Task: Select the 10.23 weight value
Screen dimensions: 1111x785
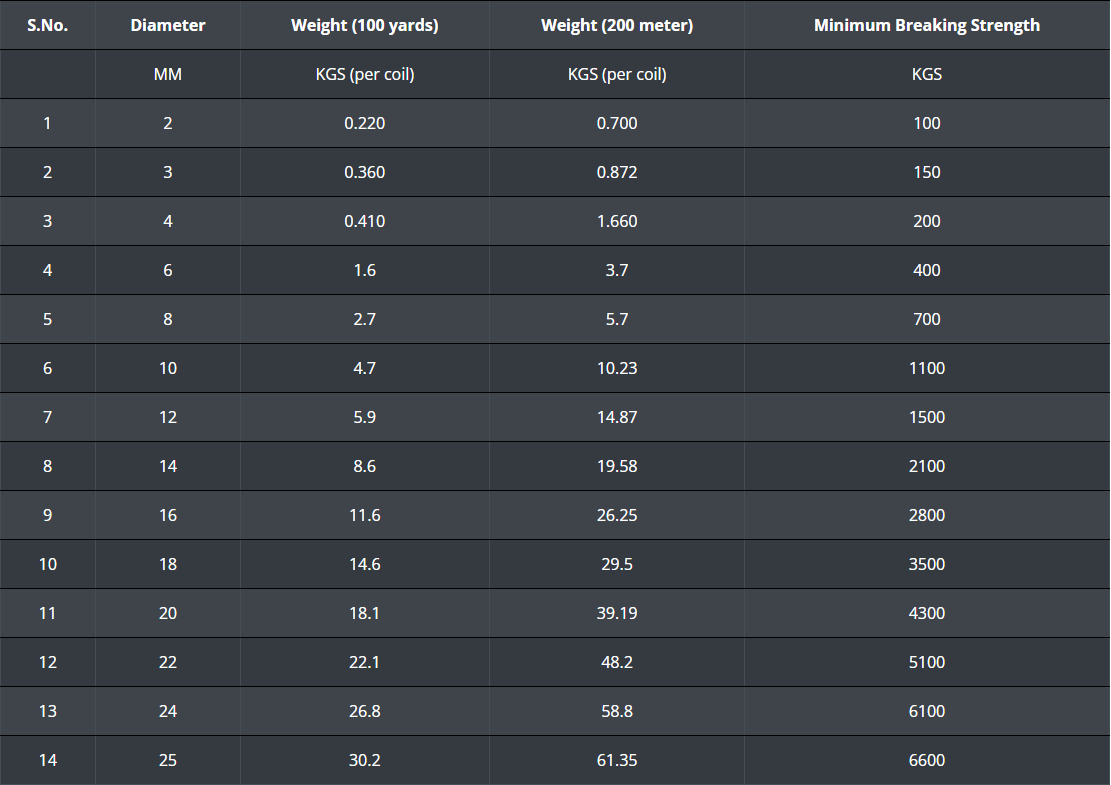Action: pos(617,368)
